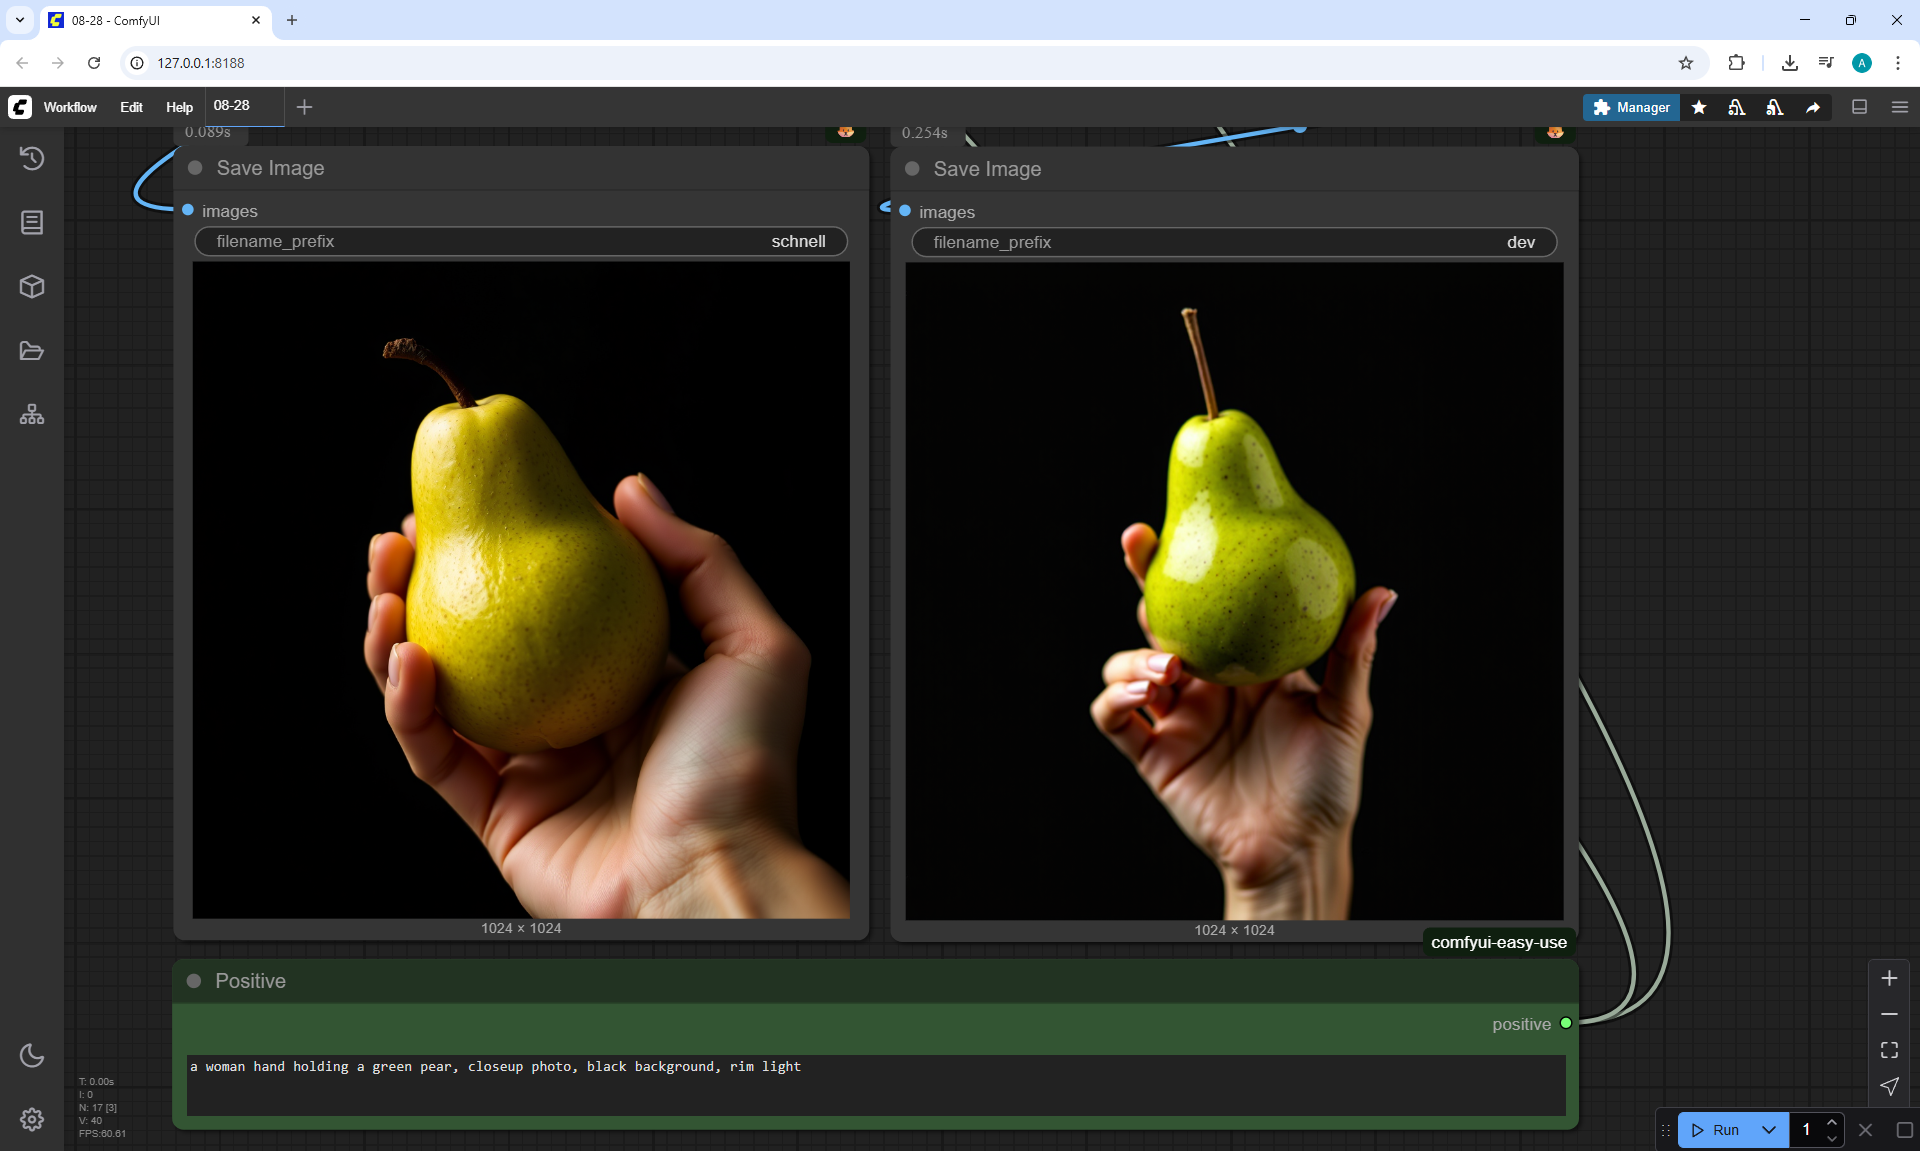The image size is (1920, 1151).
Task: Click the Run button
Action: point(1717,1130)
